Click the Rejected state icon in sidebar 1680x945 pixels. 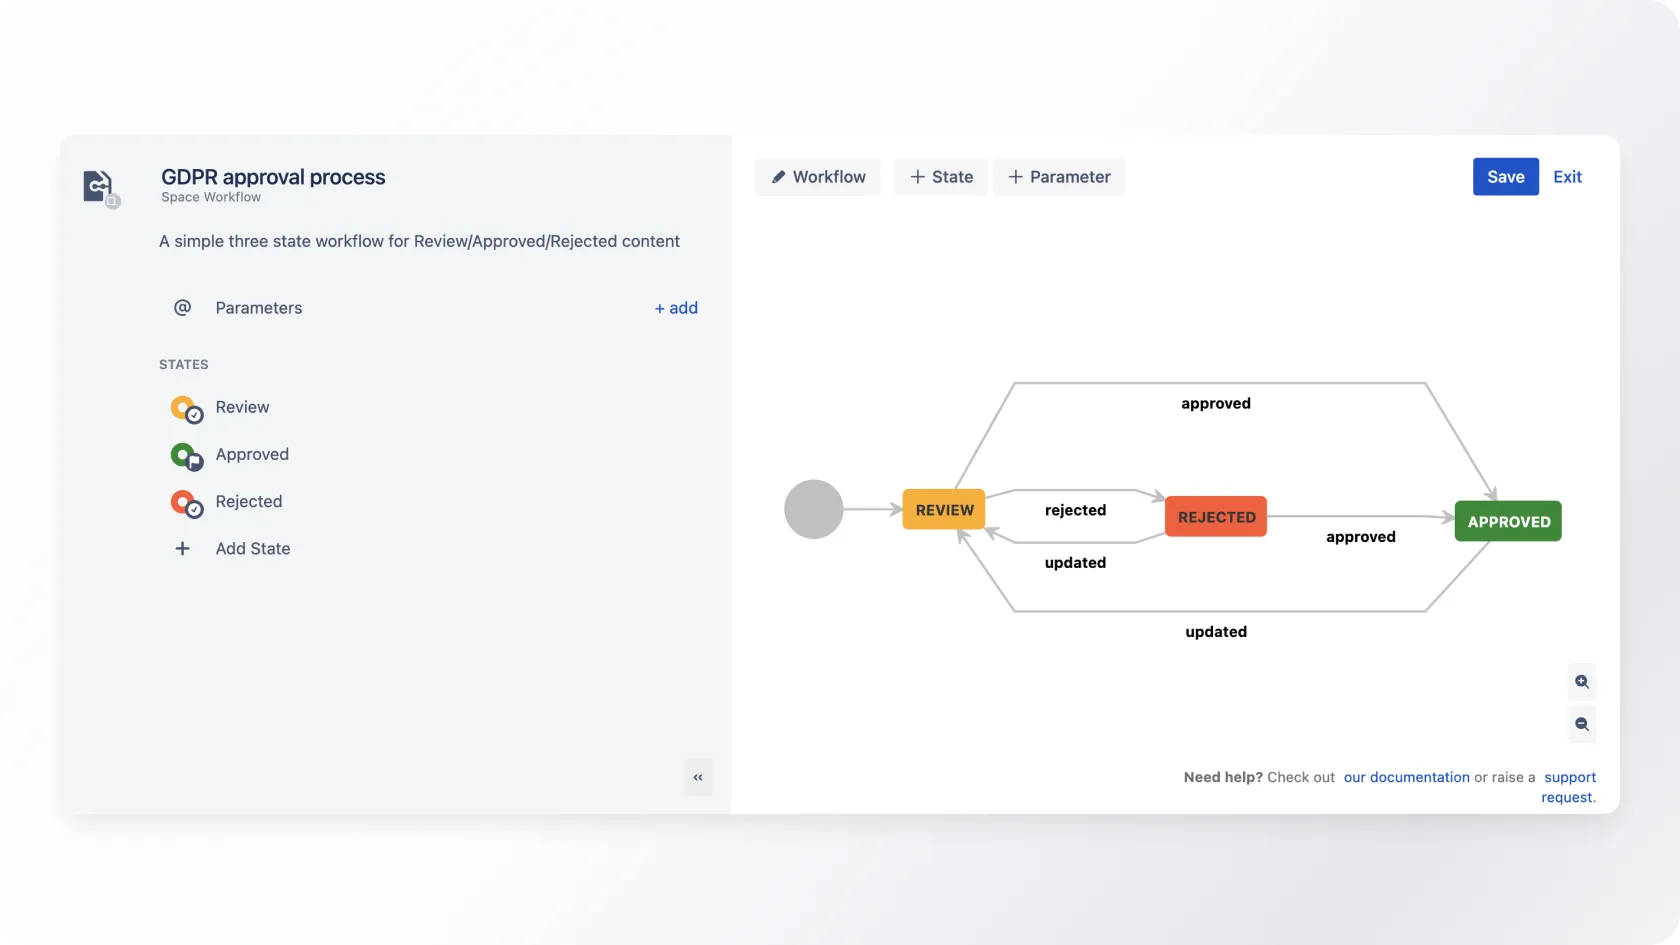186,503
